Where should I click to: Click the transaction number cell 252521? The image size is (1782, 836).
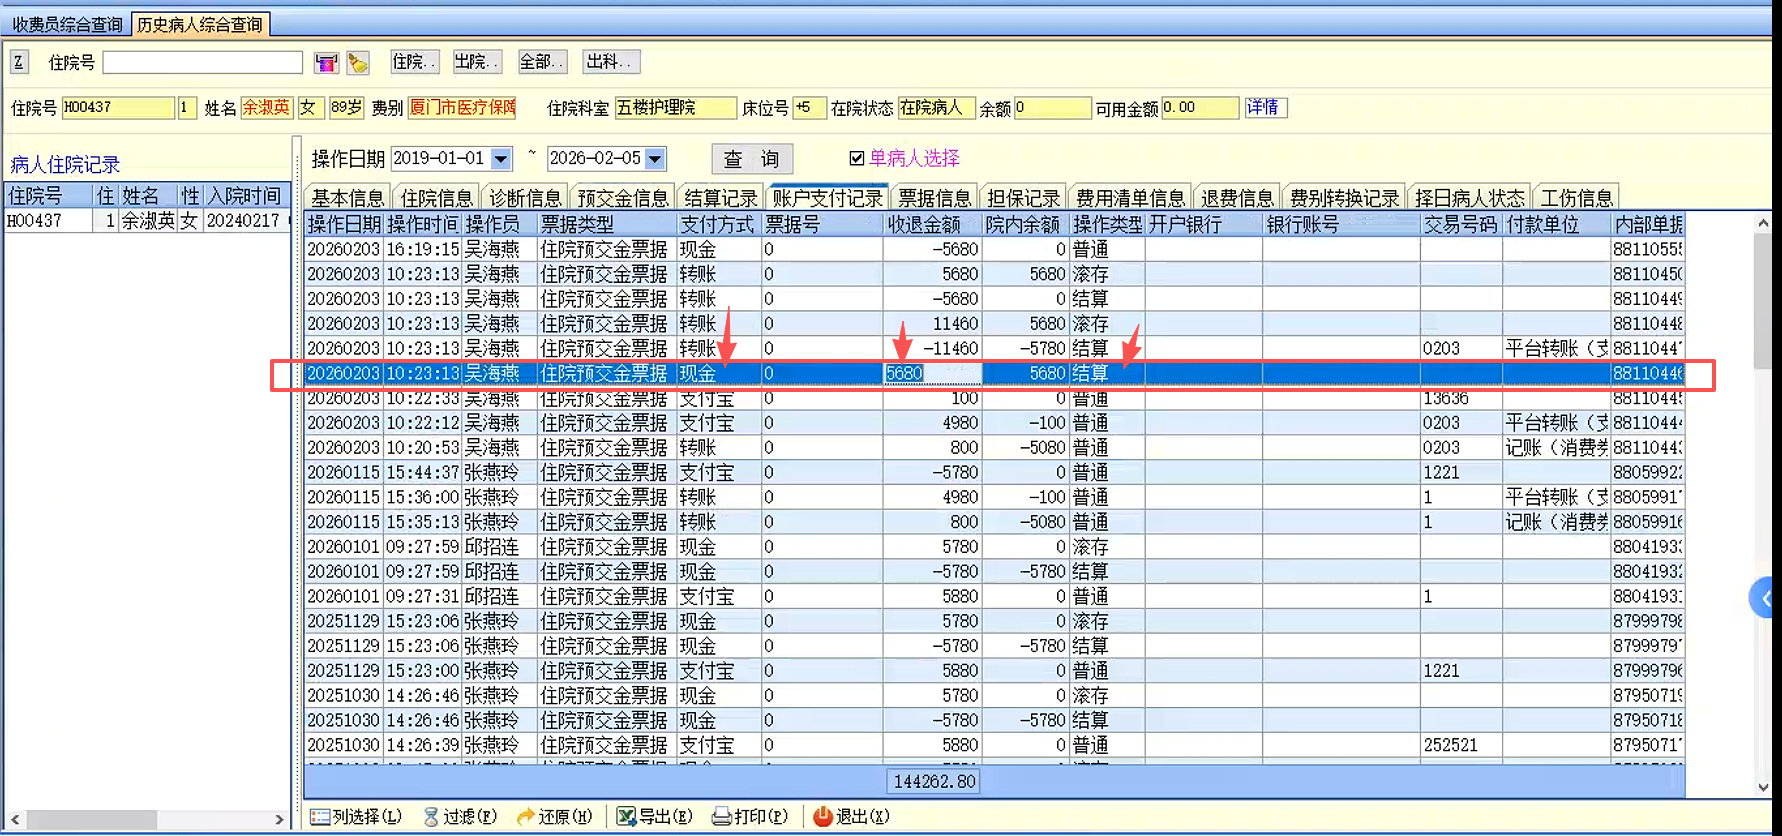pyautogui.click(x=1461, y=745)
